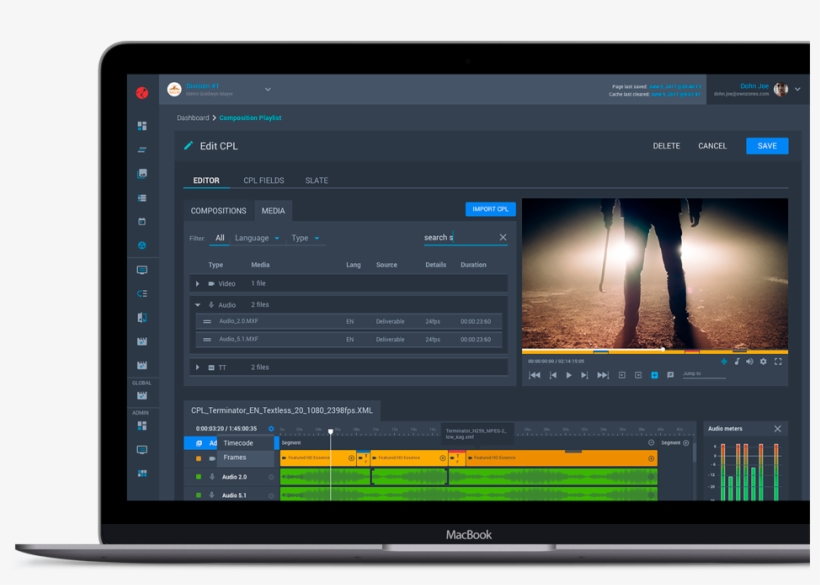Toggle fullscreen on the video player
Image resolution: width=820 pixels, height=585 pixels.
coord(778,362)
